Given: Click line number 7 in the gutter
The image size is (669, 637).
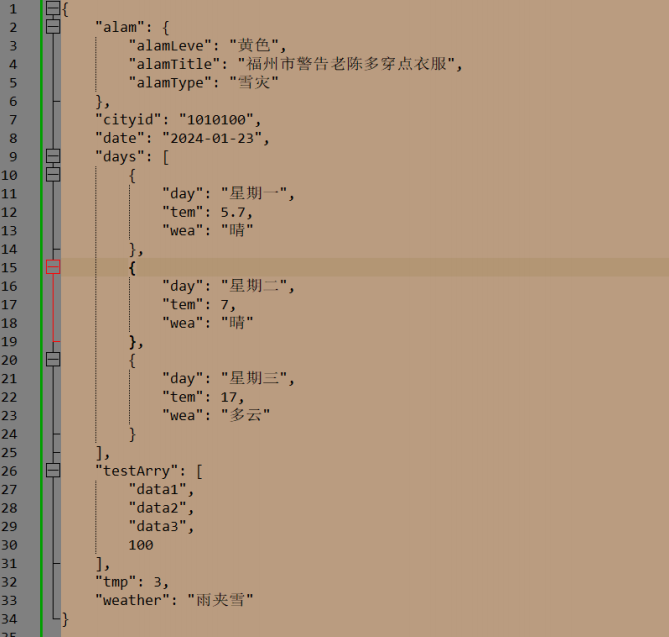Looking at the screenshot, I should [13, 120].
